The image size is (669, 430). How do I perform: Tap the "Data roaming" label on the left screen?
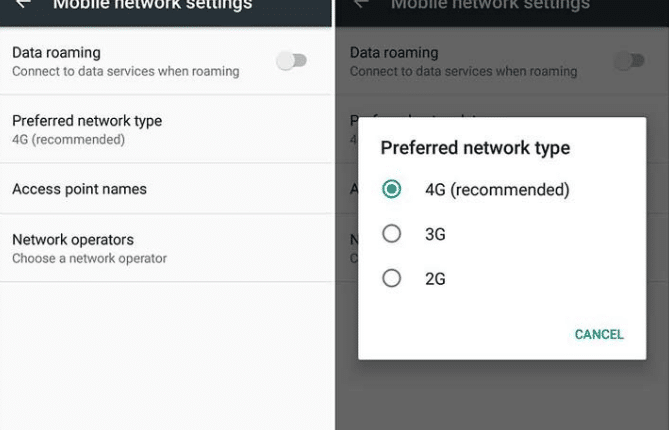tap(56, 52)
